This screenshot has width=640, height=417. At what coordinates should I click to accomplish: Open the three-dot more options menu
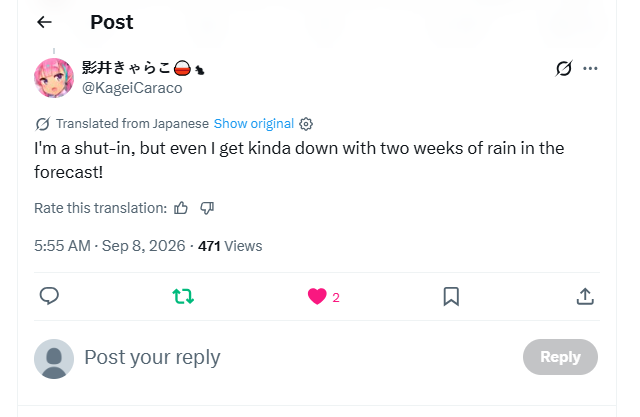coord(590,69)
